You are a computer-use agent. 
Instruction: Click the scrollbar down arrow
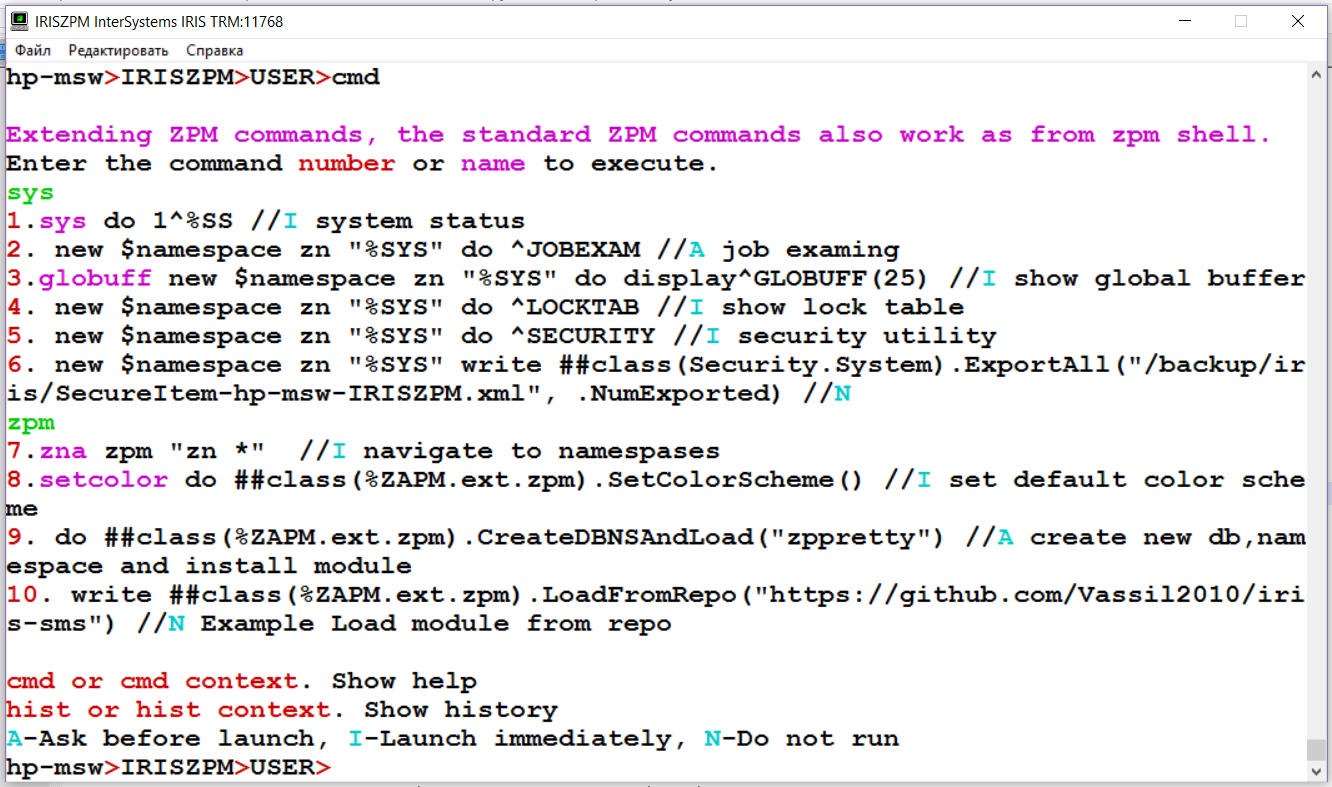(x=1316, y=772)
